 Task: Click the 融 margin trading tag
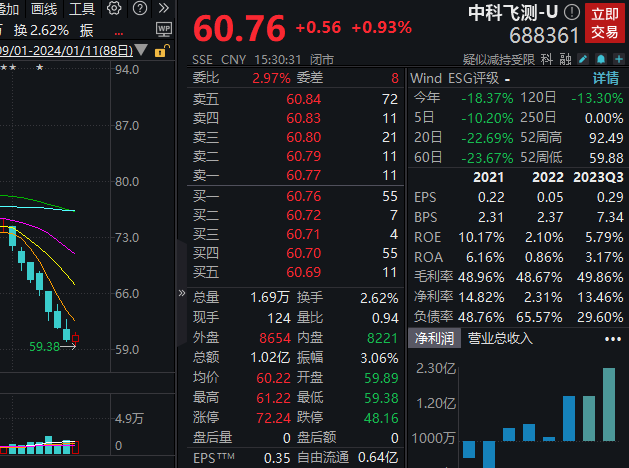(565, 60)
